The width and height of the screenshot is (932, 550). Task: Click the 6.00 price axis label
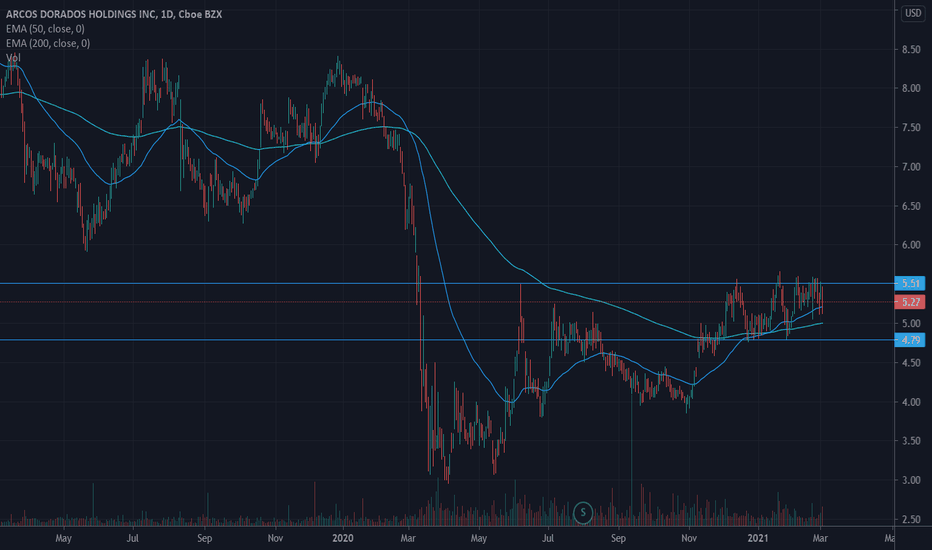911,245
